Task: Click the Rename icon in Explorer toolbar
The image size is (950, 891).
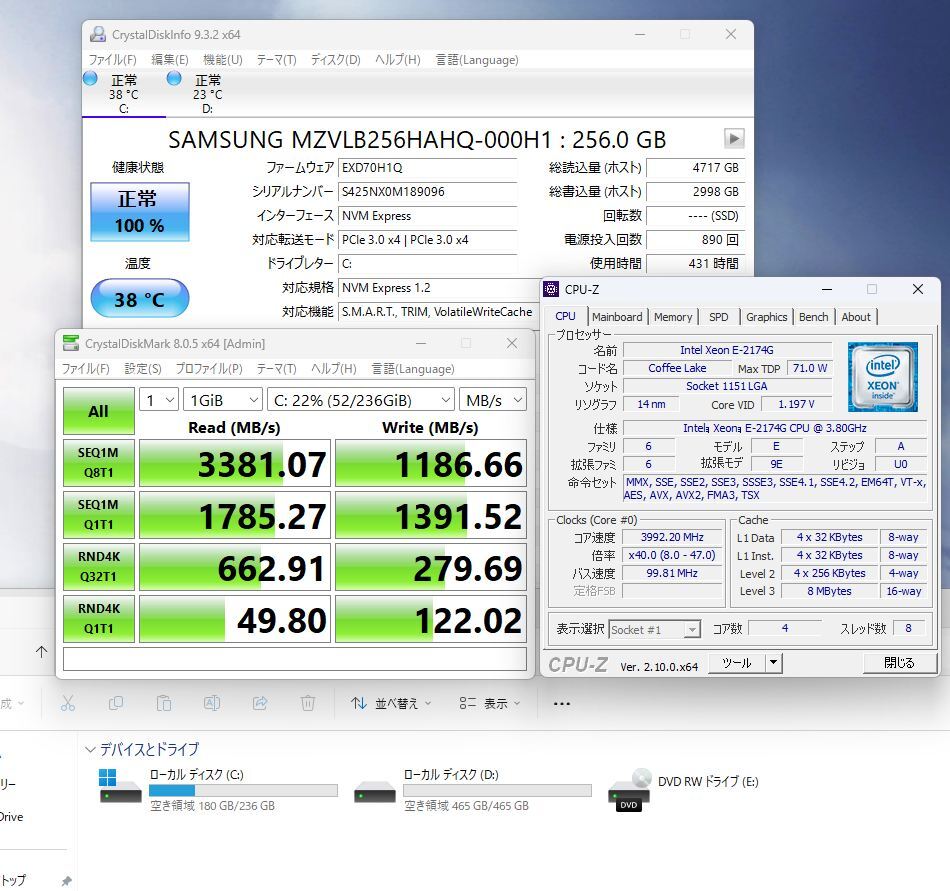Action: (211, 703)
